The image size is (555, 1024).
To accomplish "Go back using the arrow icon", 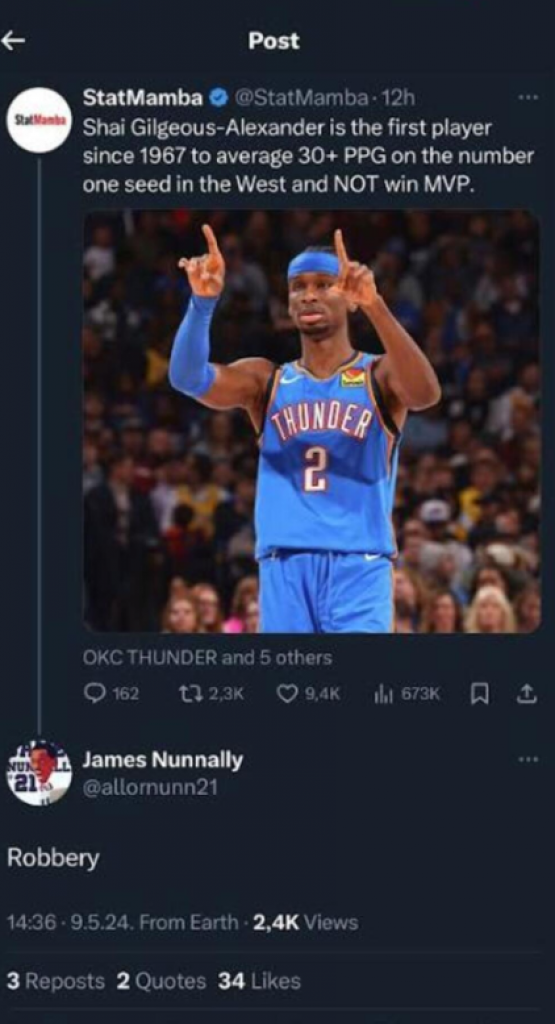I will [x=13, y=40].
